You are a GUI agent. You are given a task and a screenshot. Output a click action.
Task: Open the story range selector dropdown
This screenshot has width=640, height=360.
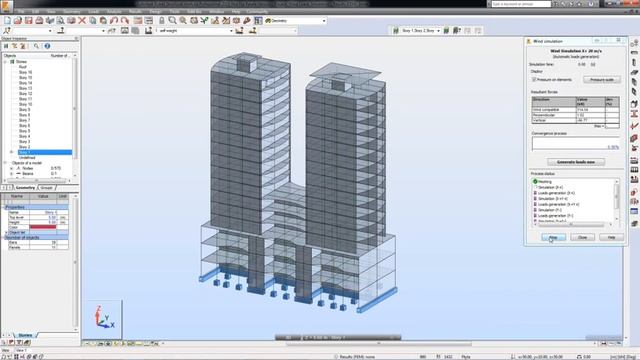tap(438, 31)
